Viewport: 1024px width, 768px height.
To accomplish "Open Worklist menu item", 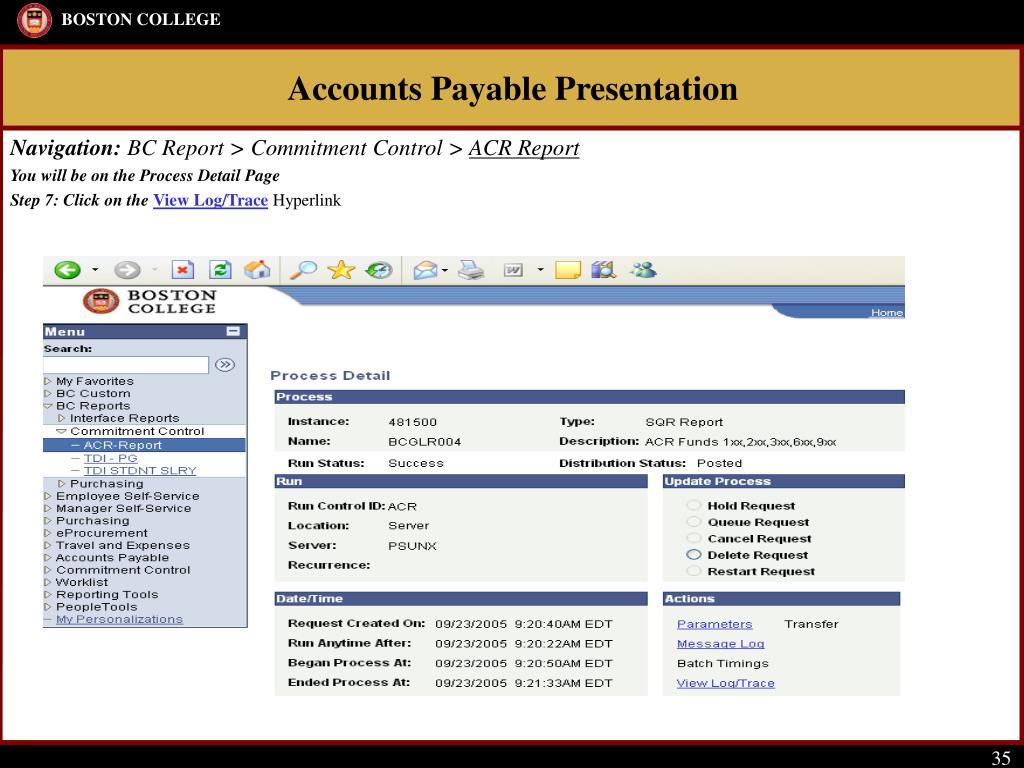I will tap(82, 582).
